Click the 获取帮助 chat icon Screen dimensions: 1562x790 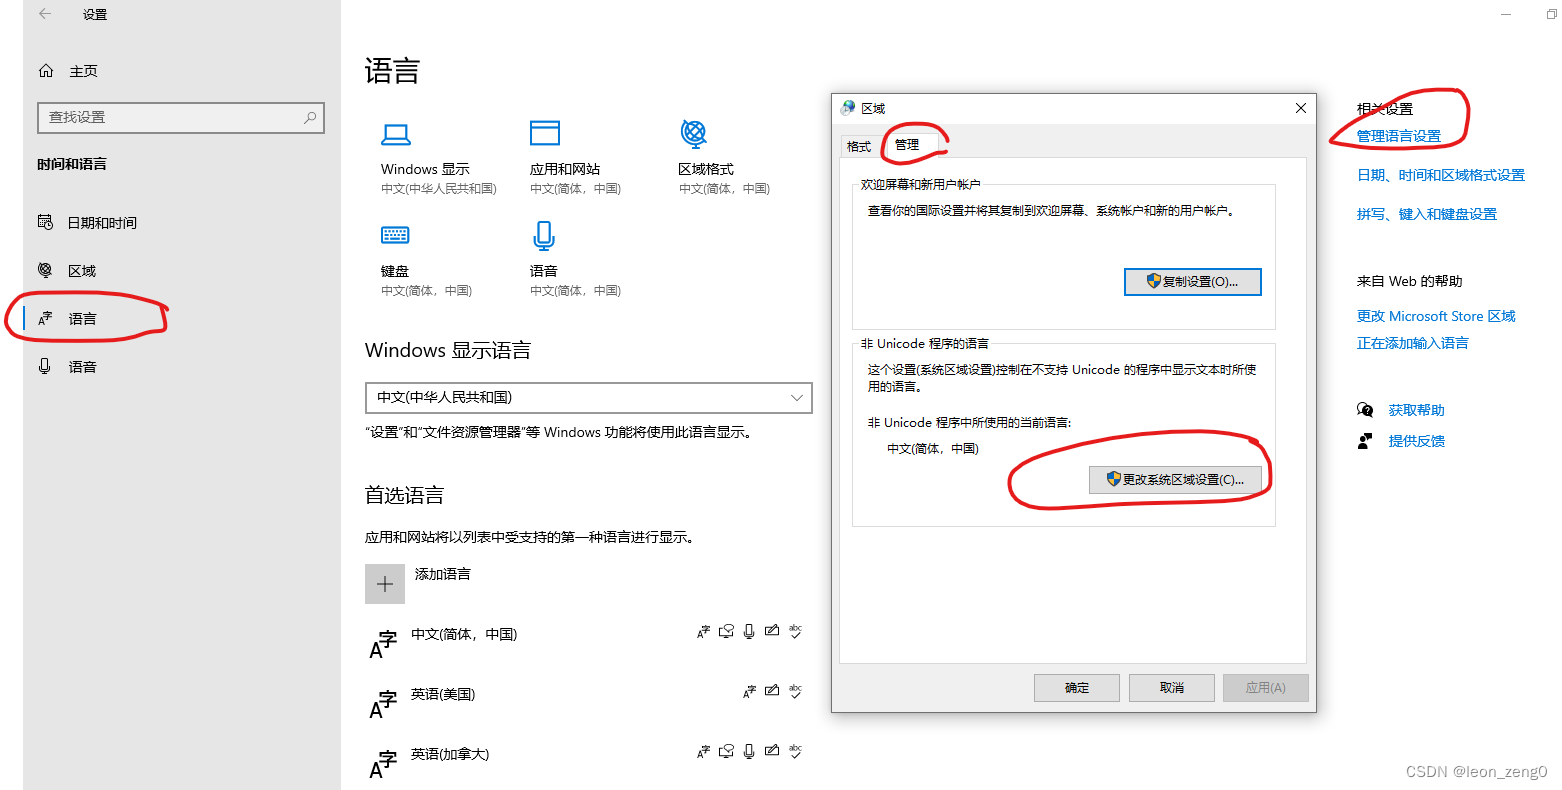(1365, 410)
